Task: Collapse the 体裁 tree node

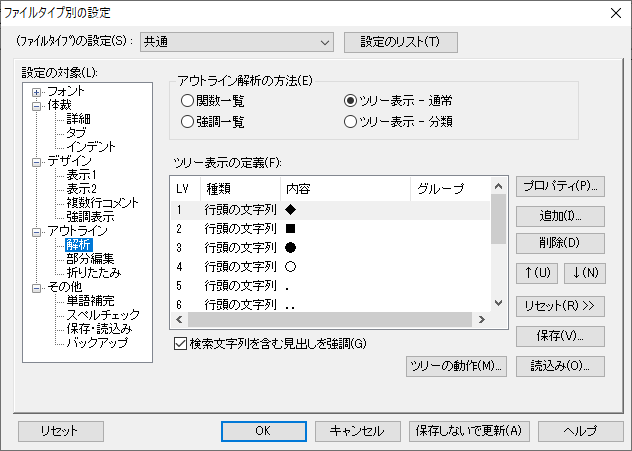Action: pyautogui.click(x=36, y=106)
